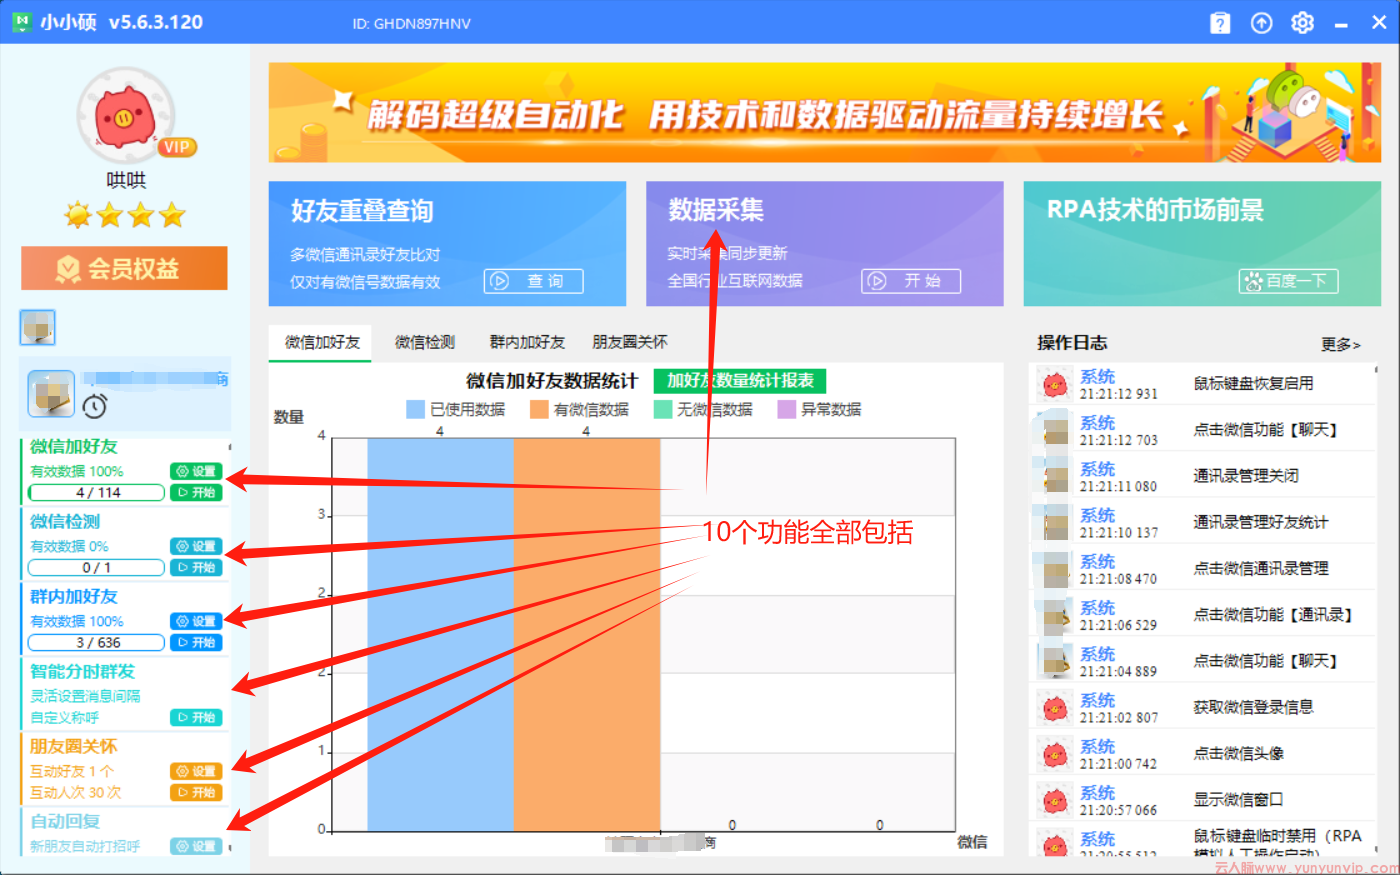Click the account avatar beside the clock icon
The width and height of the screenshot is (1400, 875).
click(51, 393)
